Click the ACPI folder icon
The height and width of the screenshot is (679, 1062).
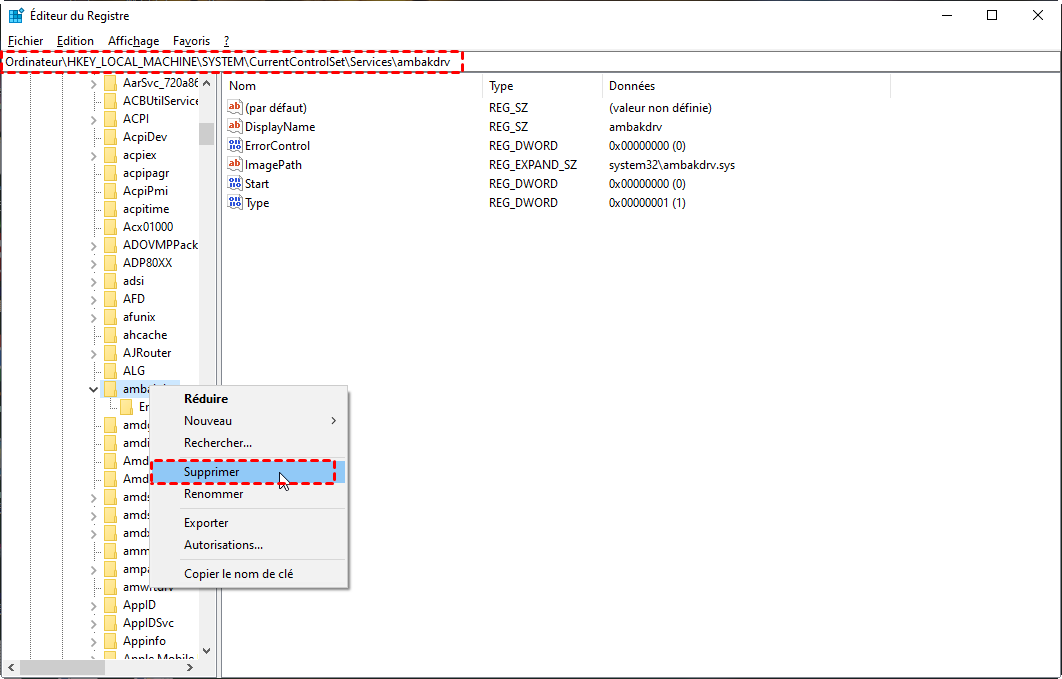pyautogui.click(x=110, y=119)
